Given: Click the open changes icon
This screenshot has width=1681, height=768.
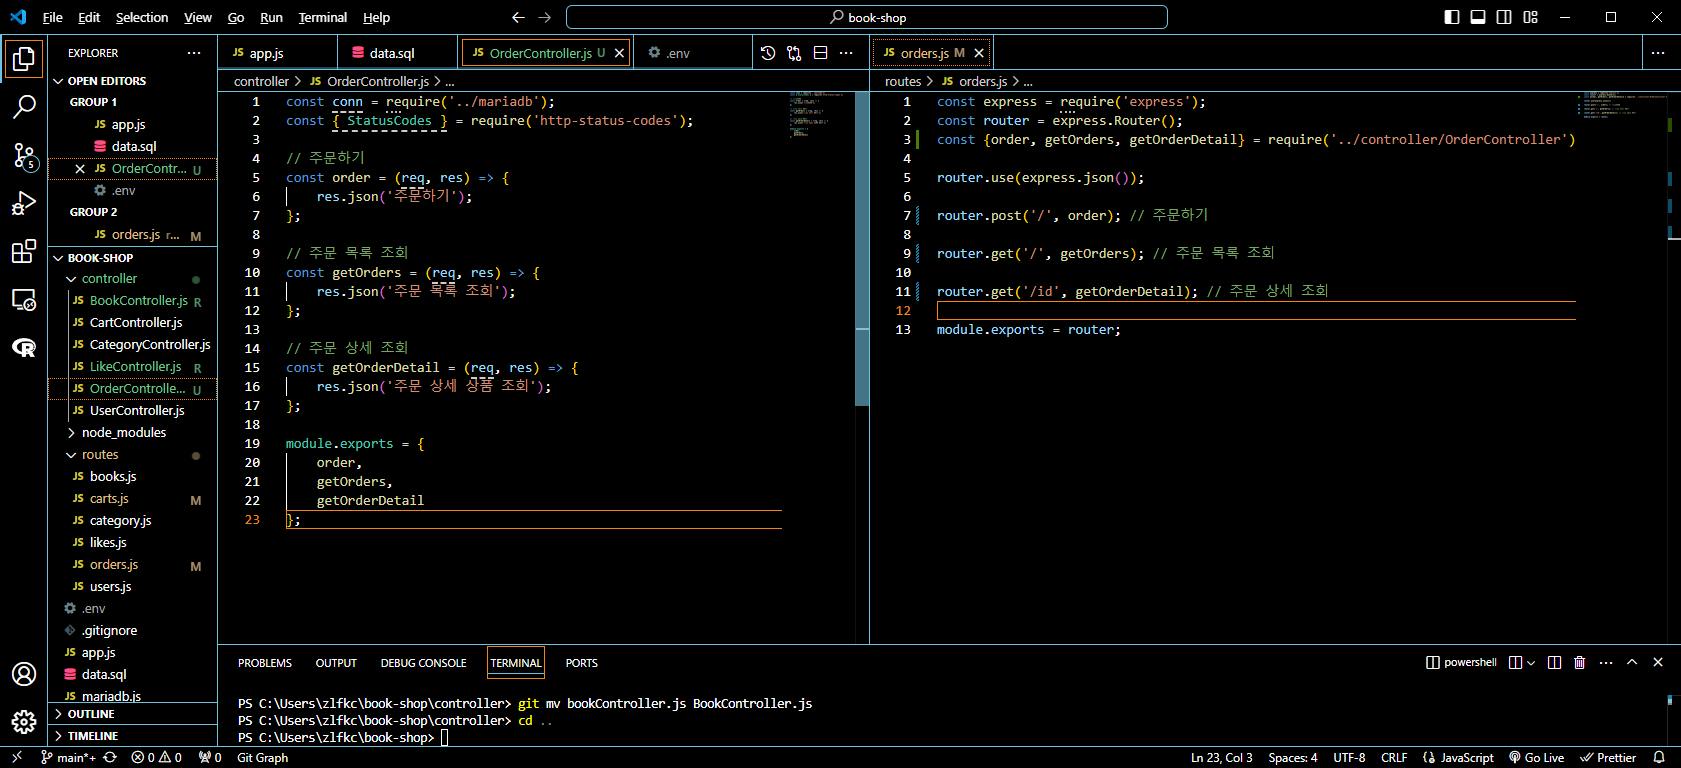Looking at the screenshot, I should [x=794, y=53].
